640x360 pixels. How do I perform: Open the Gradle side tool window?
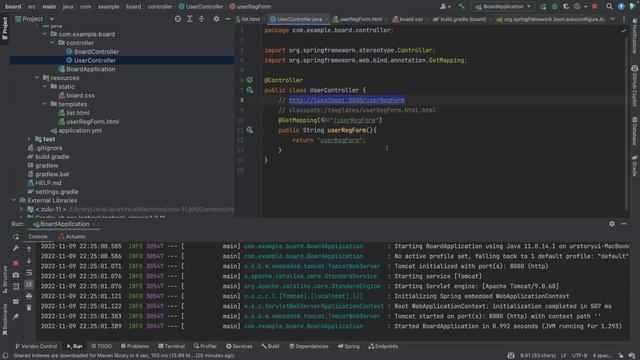click(x=635, y=165)
